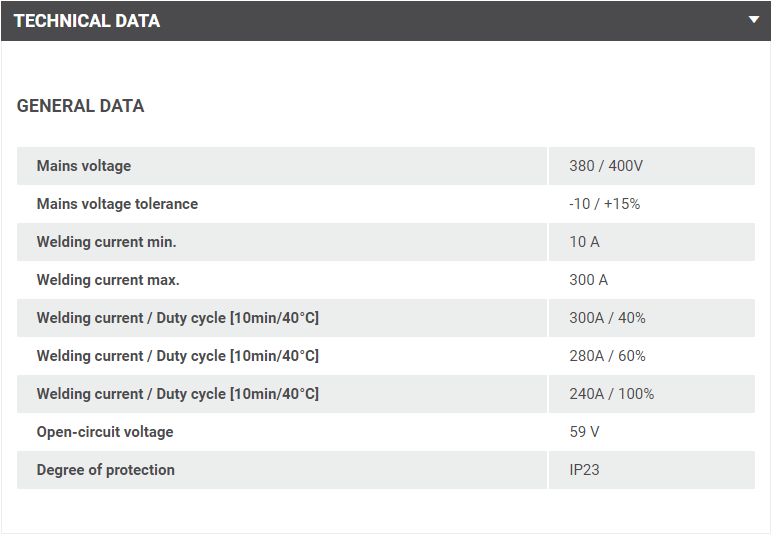Screen dimensions: 773x538
Task: Select the Mains voltage tolerance label
Action: pyautogui.click(x=117, y=204)
